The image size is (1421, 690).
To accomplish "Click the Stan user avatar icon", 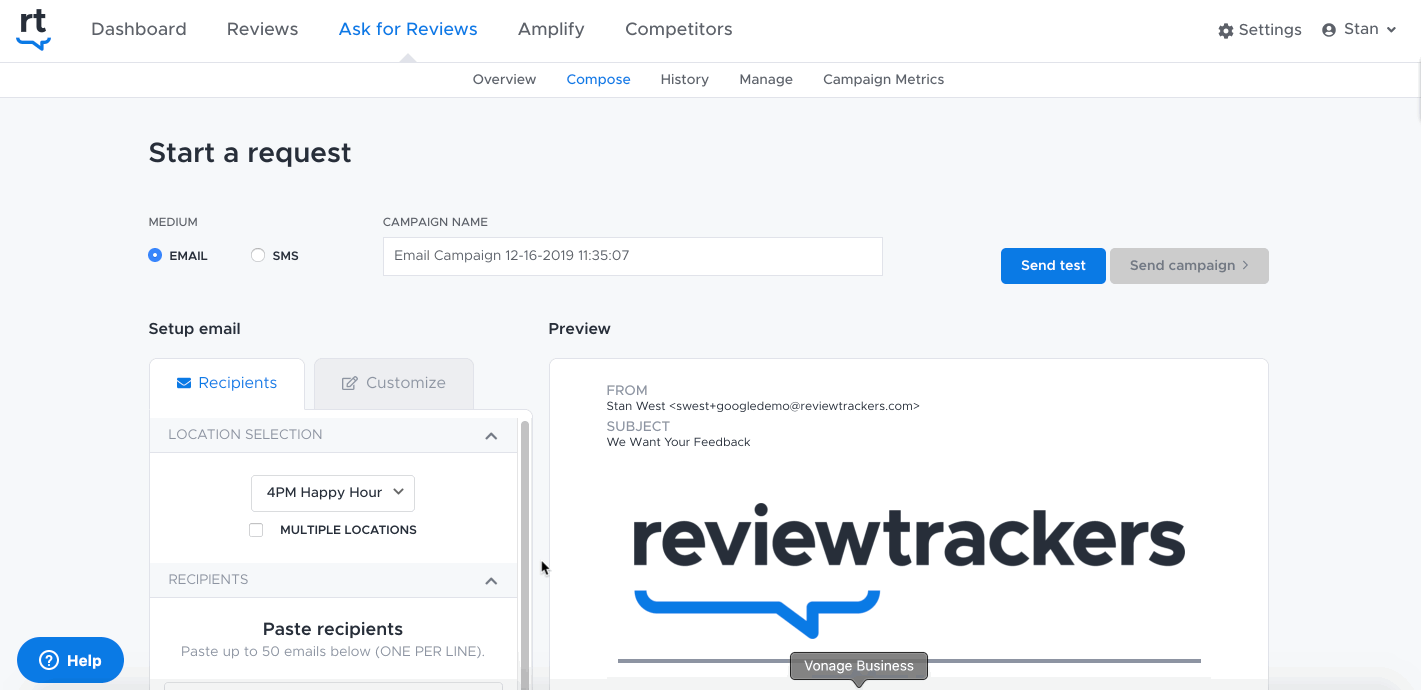I will pos(1329,30).
